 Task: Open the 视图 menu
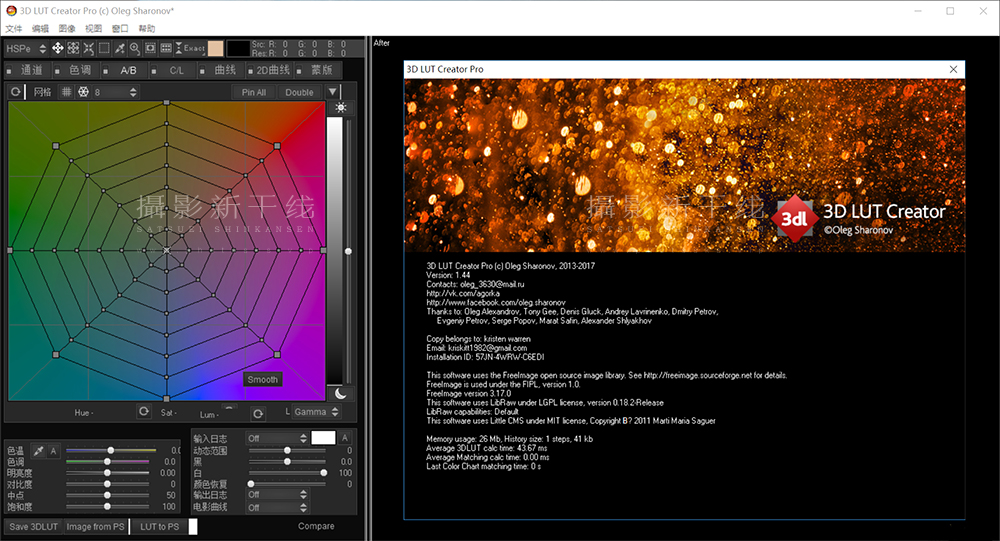tap(94, 28)
